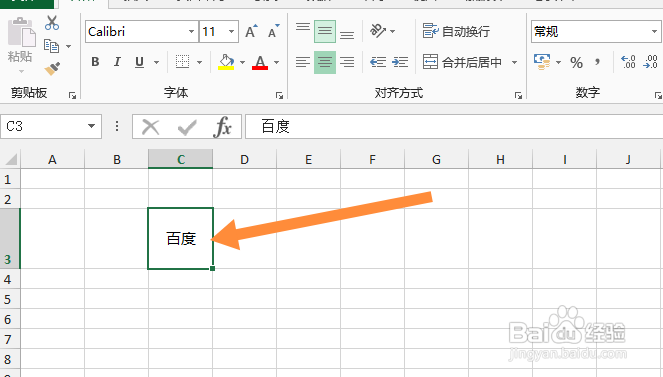Apply comma style separator
663x377 pixels.
[x=597, y=63]
